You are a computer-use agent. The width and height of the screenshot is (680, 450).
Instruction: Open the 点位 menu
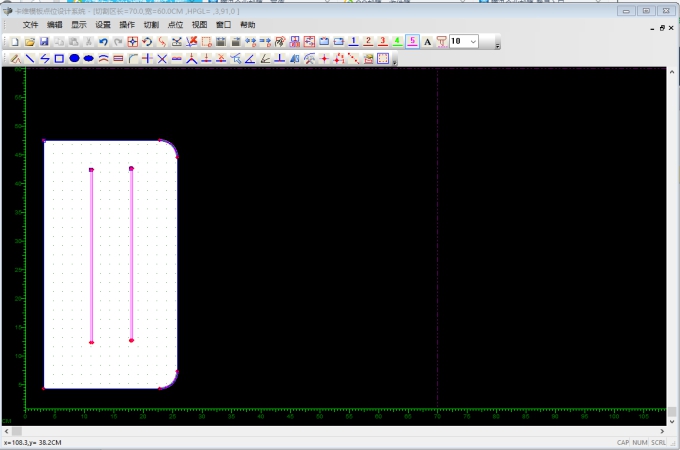coord(175,25)
